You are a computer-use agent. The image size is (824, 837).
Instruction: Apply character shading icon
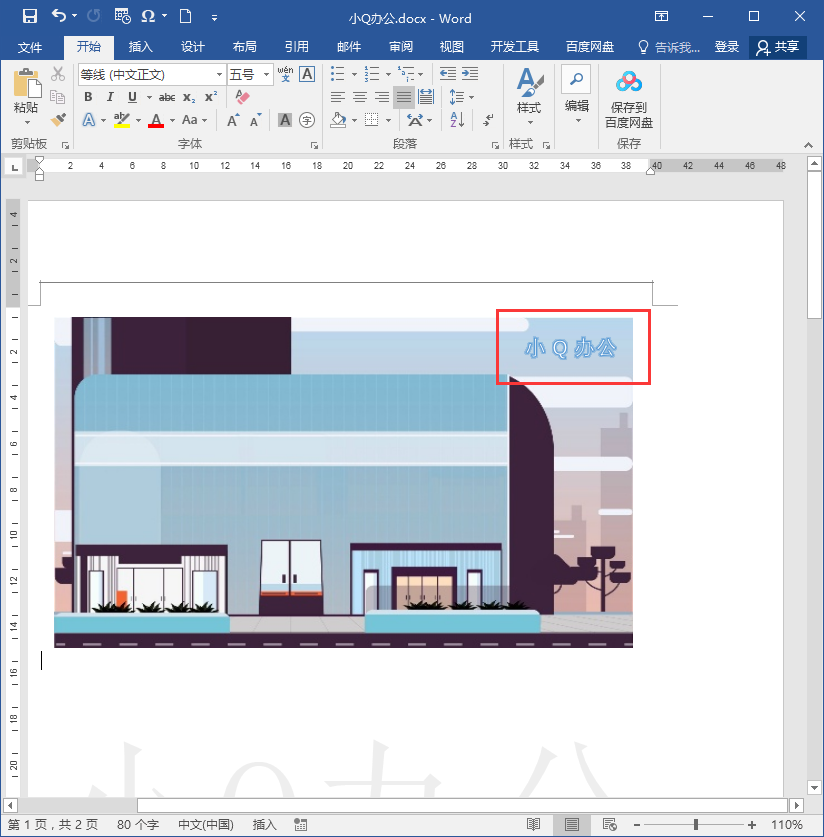285,120
